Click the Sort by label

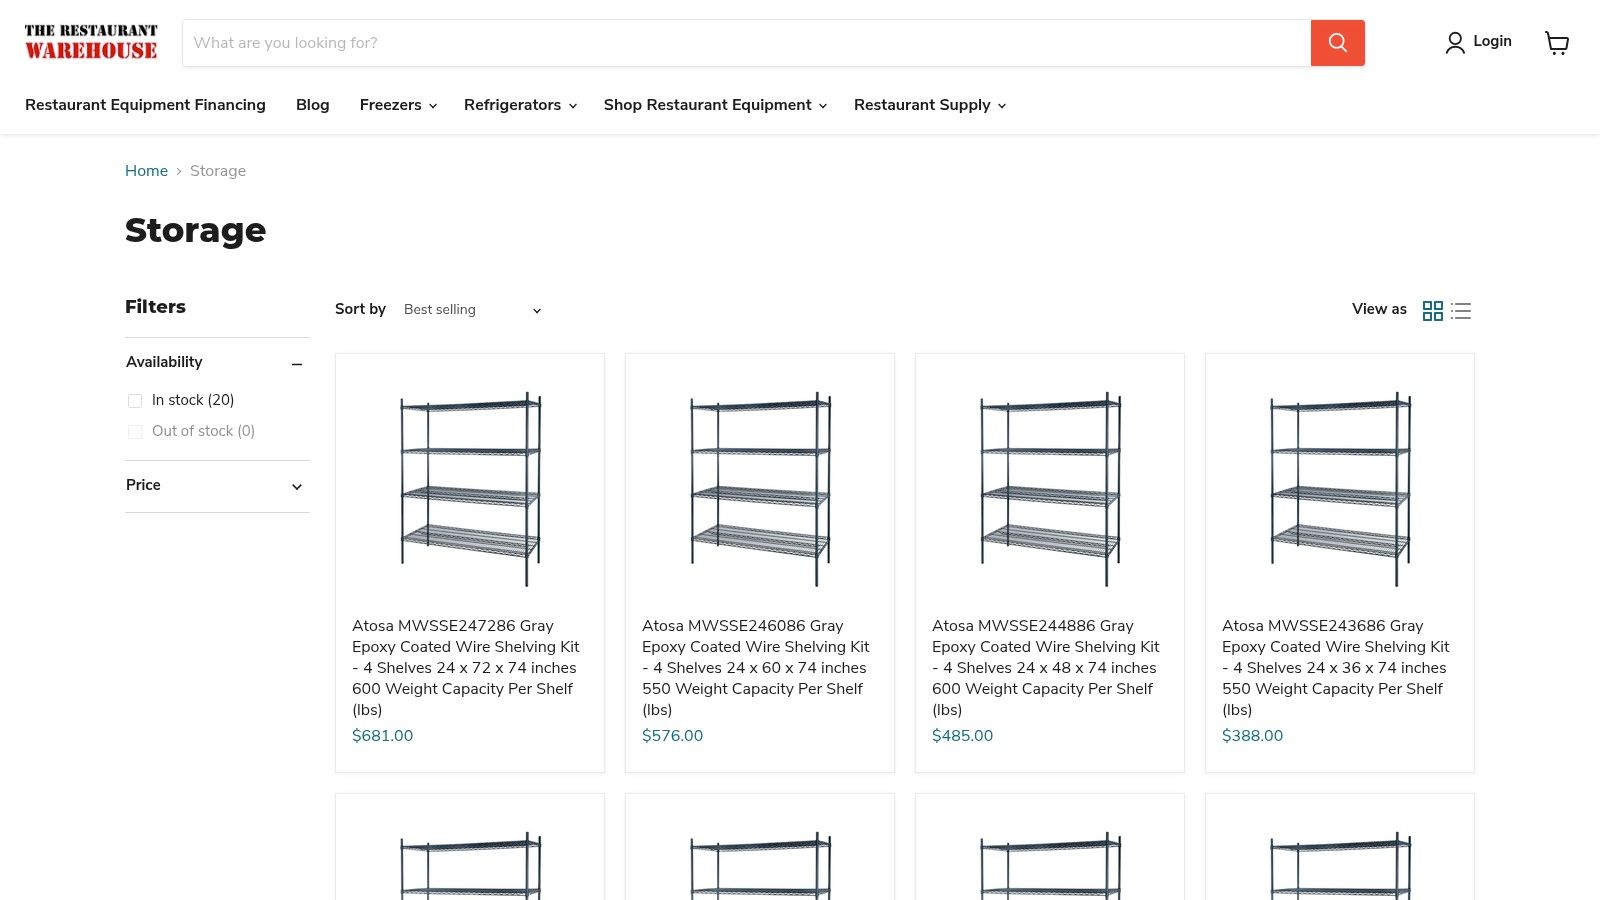(x=360, y=310)
